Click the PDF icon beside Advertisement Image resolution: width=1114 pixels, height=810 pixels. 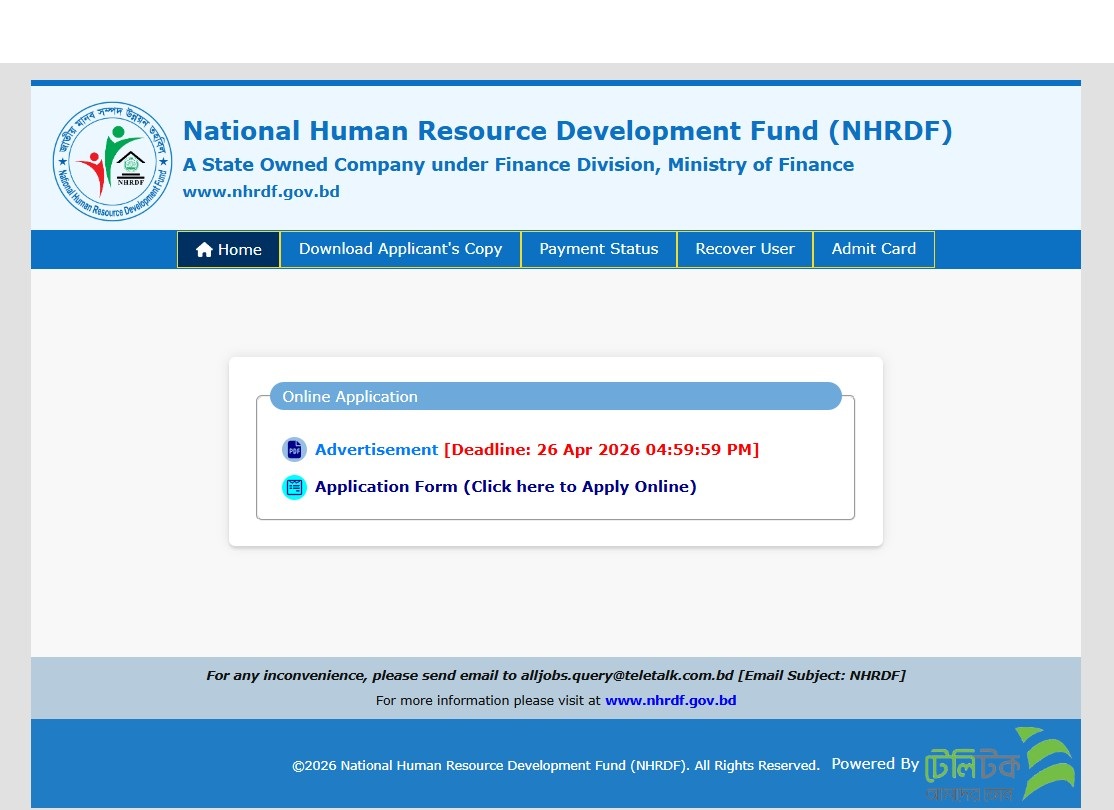pos(294,450)
